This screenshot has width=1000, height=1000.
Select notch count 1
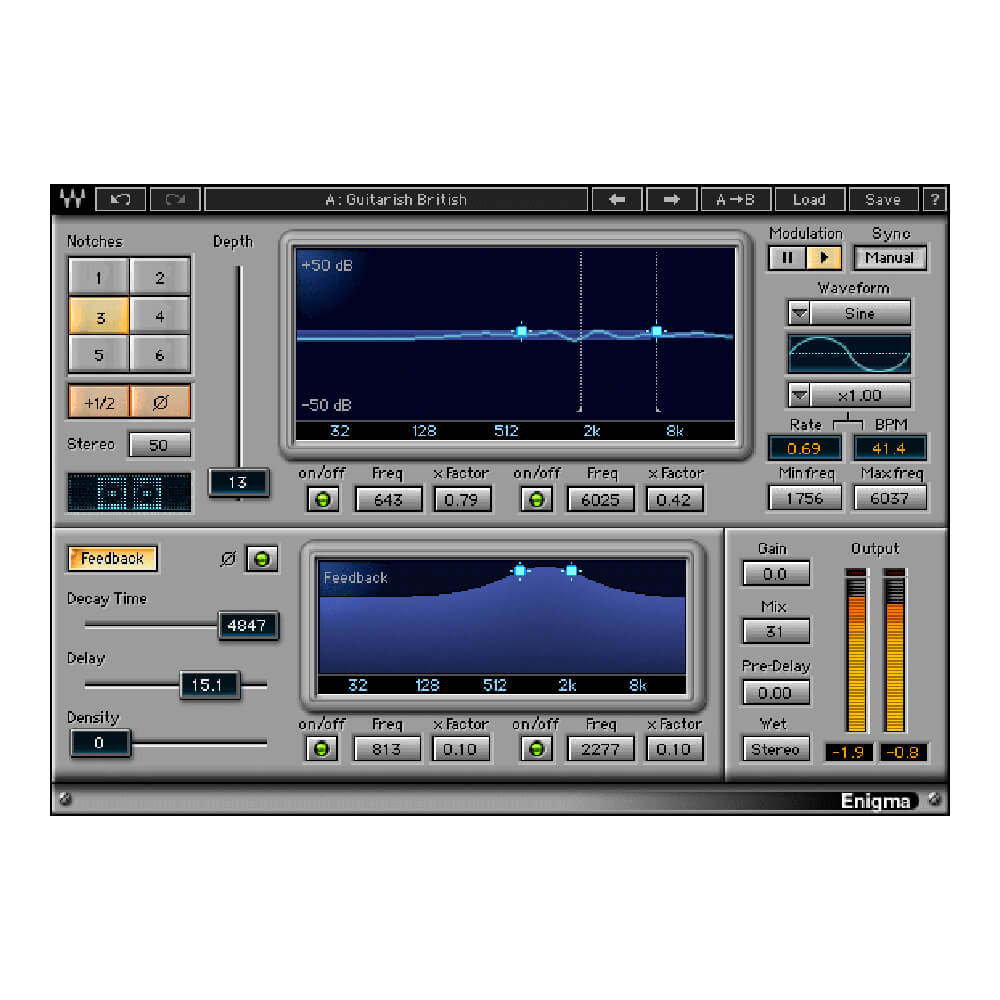[x=99, y=277]
